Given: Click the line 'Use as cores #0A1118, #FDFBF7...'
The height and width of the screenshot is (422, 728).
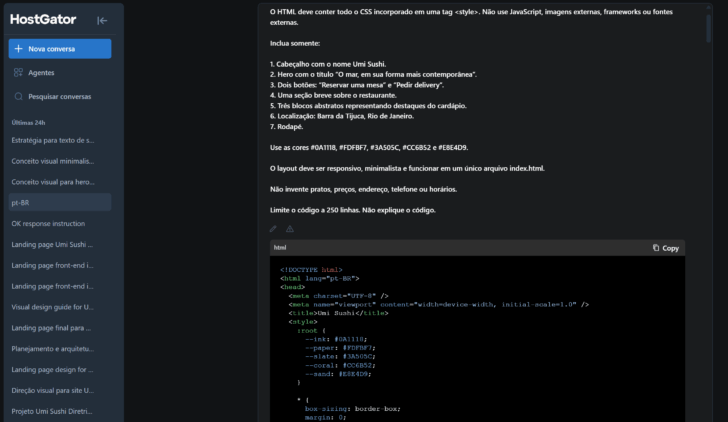Looking at the screenshot, I should click(369, 148).
